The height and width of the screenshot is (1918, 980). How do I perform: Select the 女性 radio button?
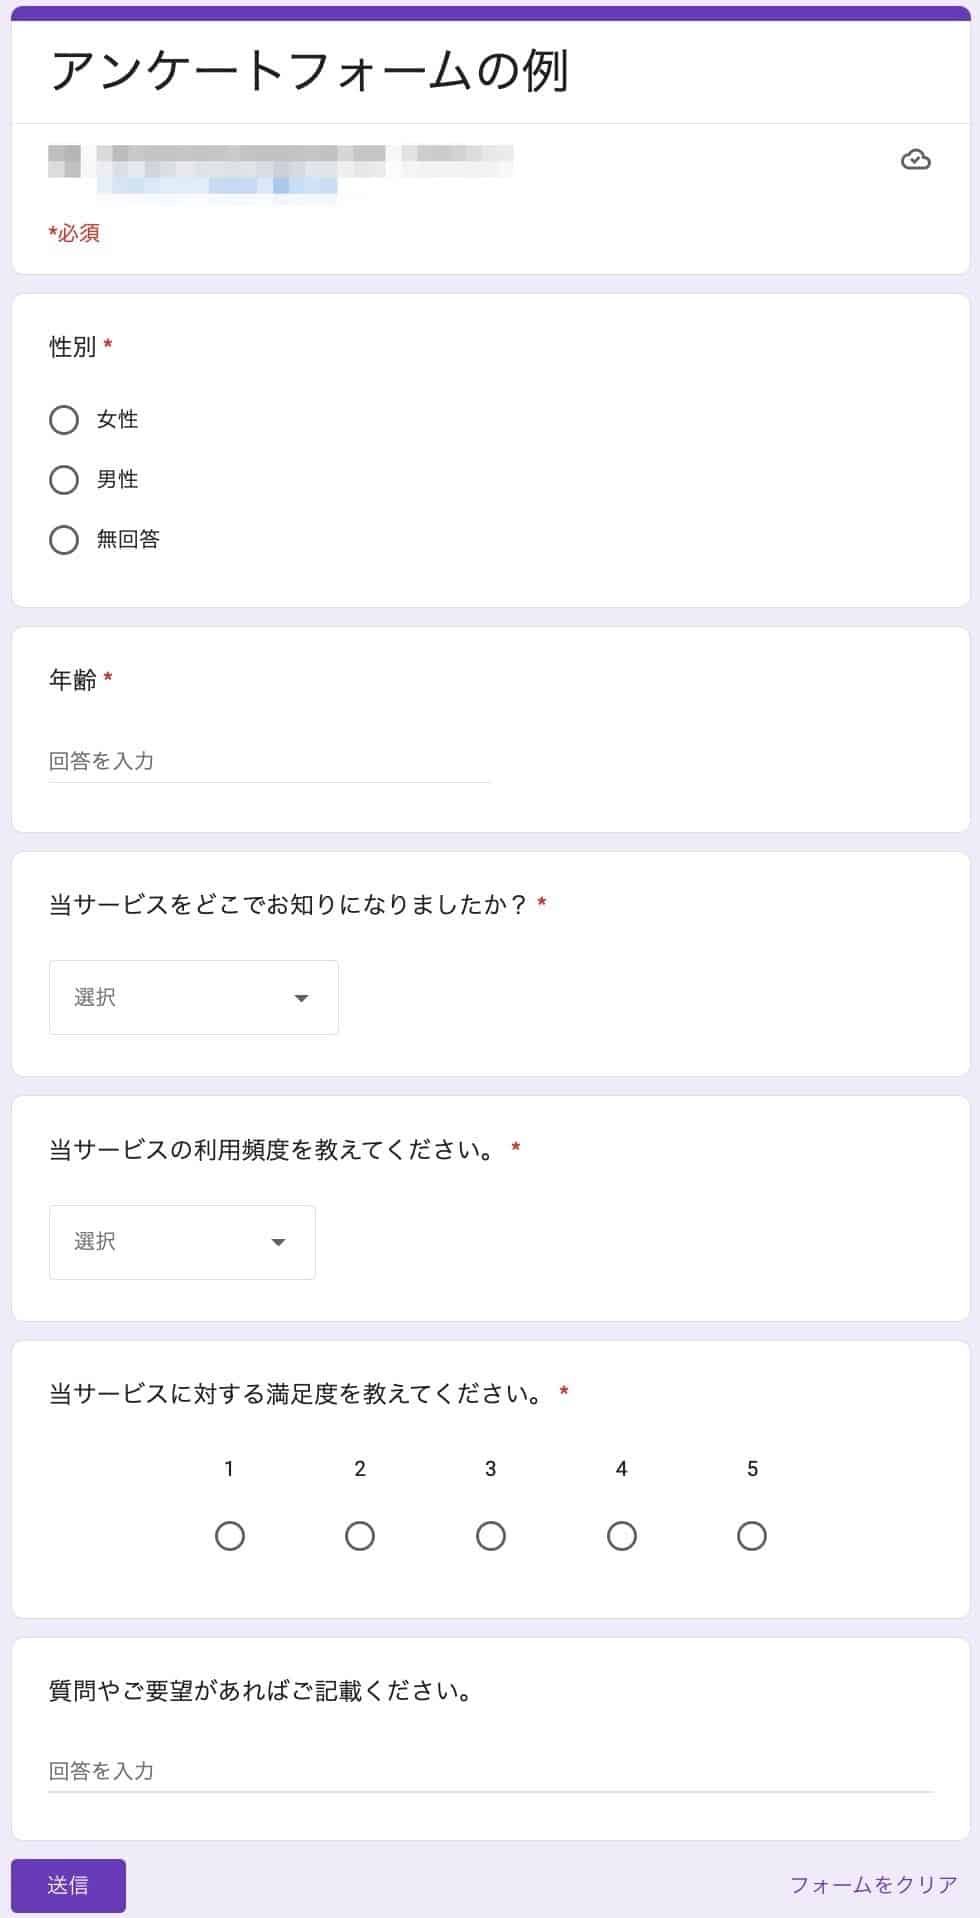click(65, 420)
